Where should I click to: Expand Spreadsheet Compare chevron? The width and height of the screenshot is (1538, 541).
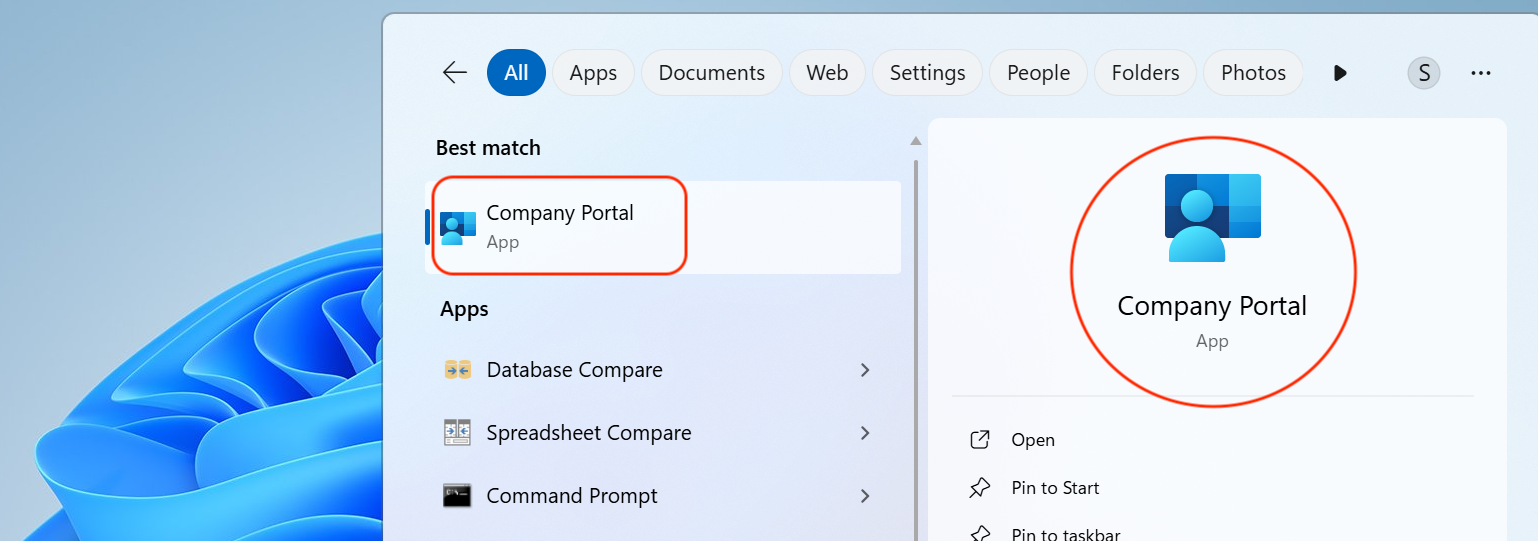pyautogui.click(x=865, y=433)
